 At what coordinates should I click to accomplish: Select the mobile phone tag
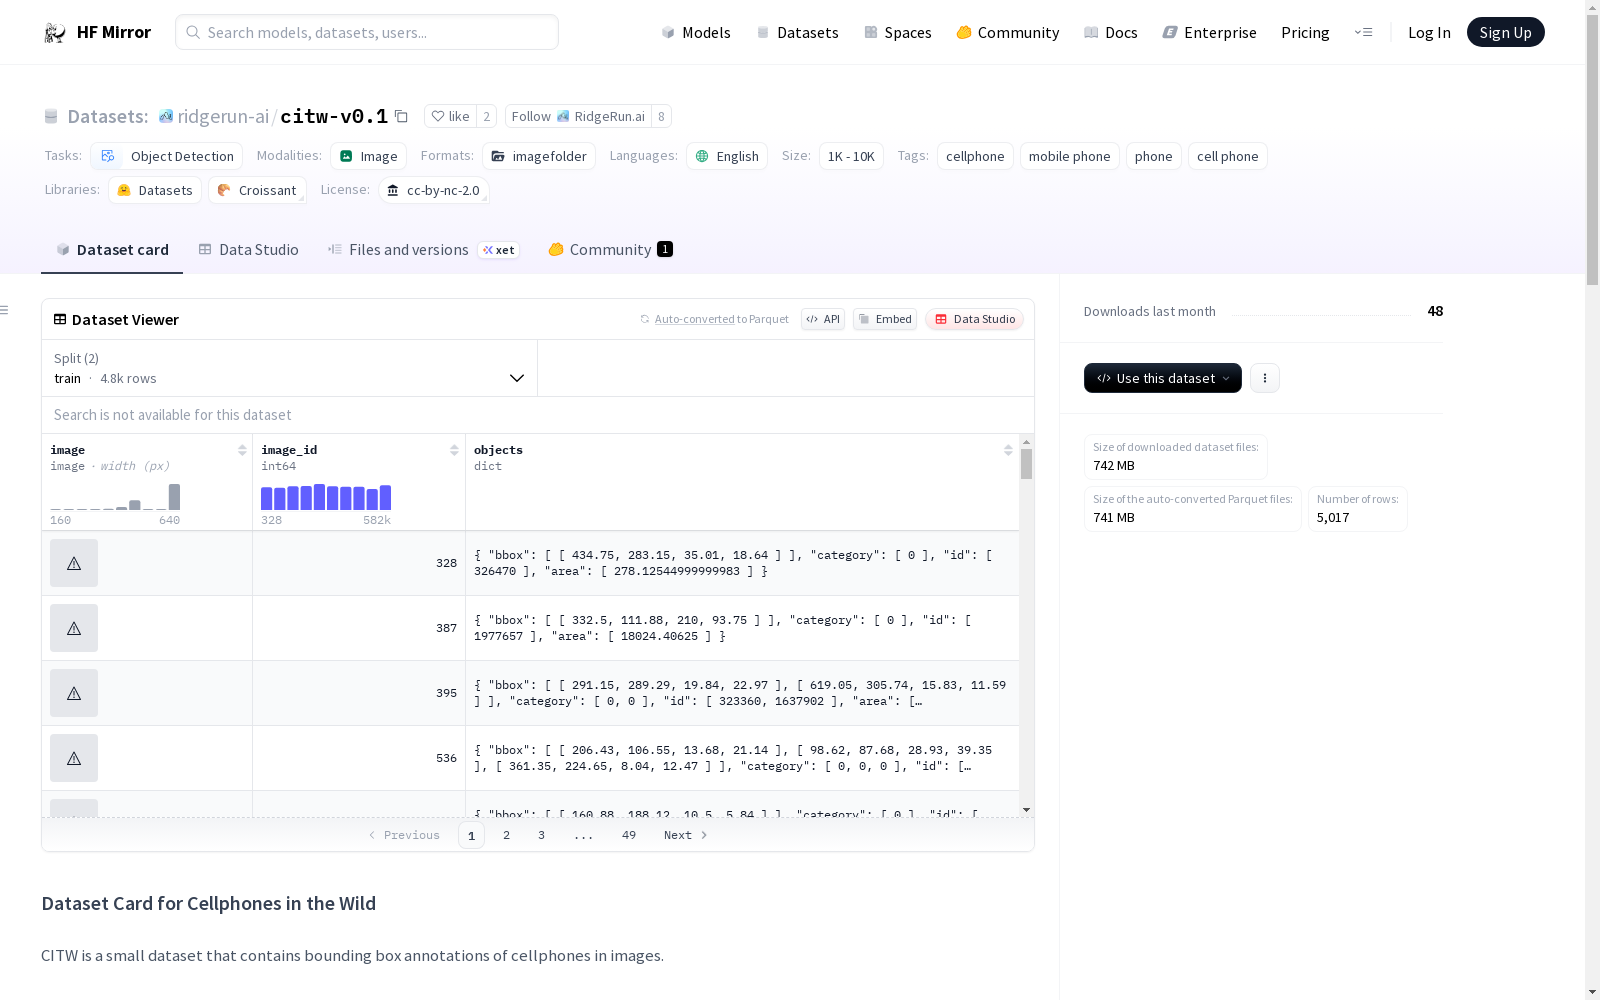pyautogui.click(x=1069, y=156)
